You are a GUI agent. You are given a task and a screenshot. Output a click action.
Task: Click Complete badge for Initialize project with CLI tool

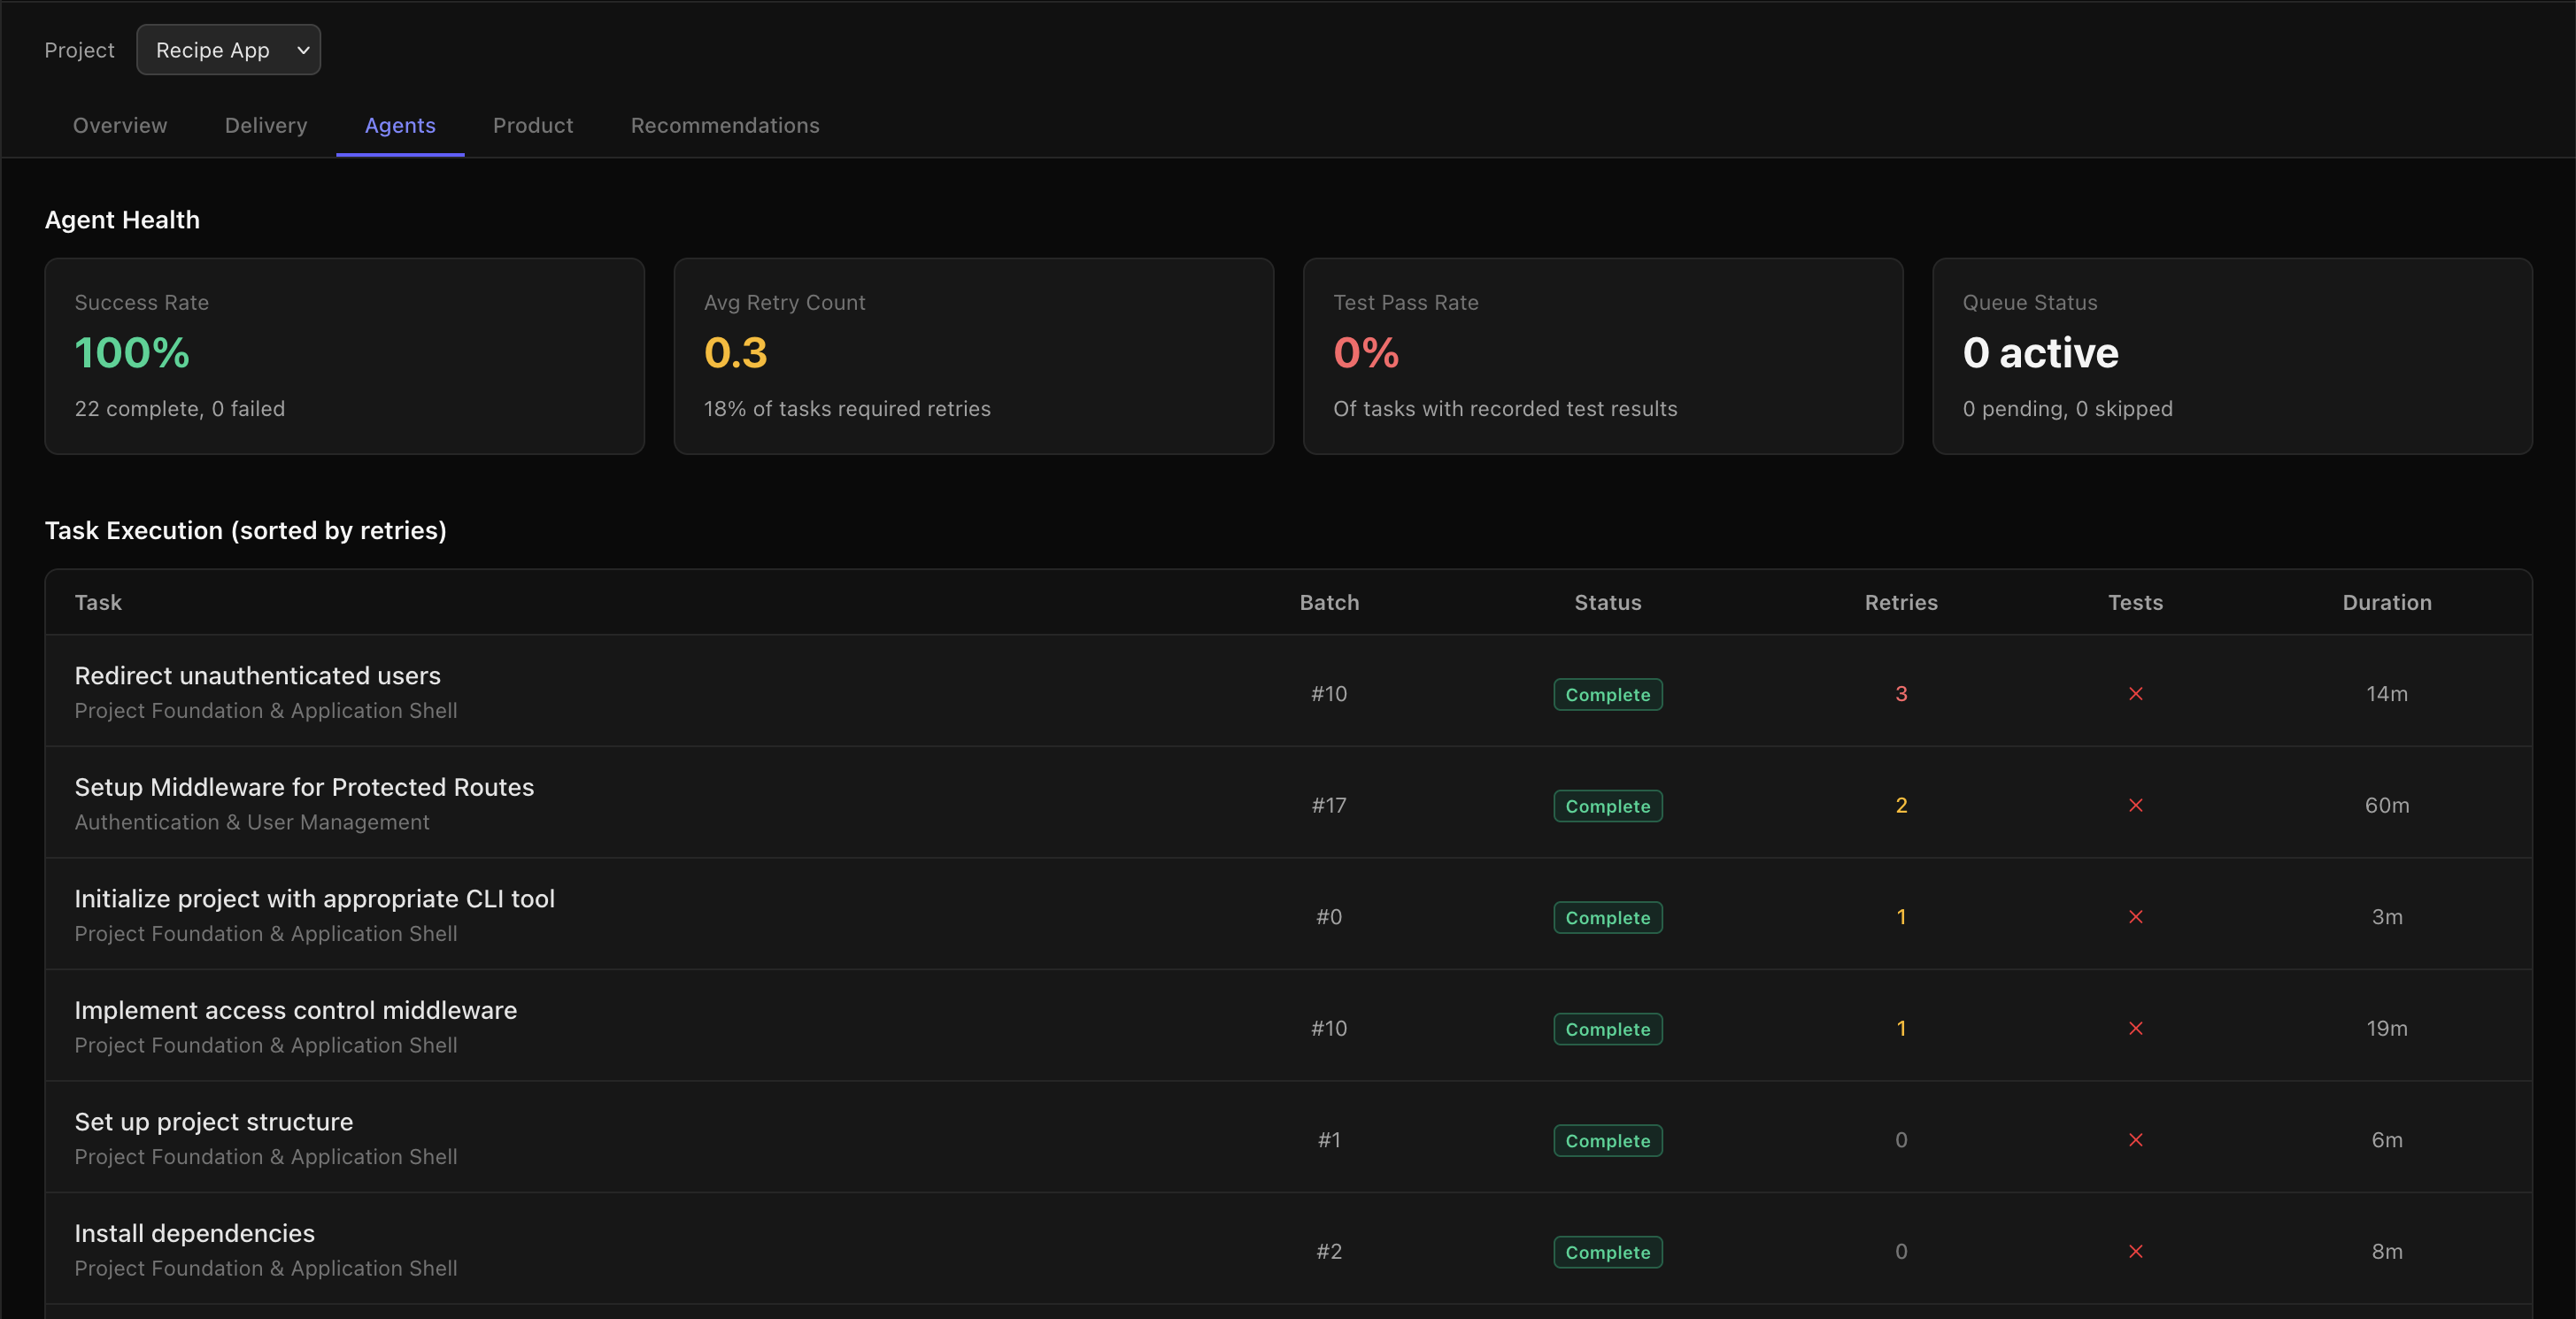pyautogui.click(x=1608, y=917)
